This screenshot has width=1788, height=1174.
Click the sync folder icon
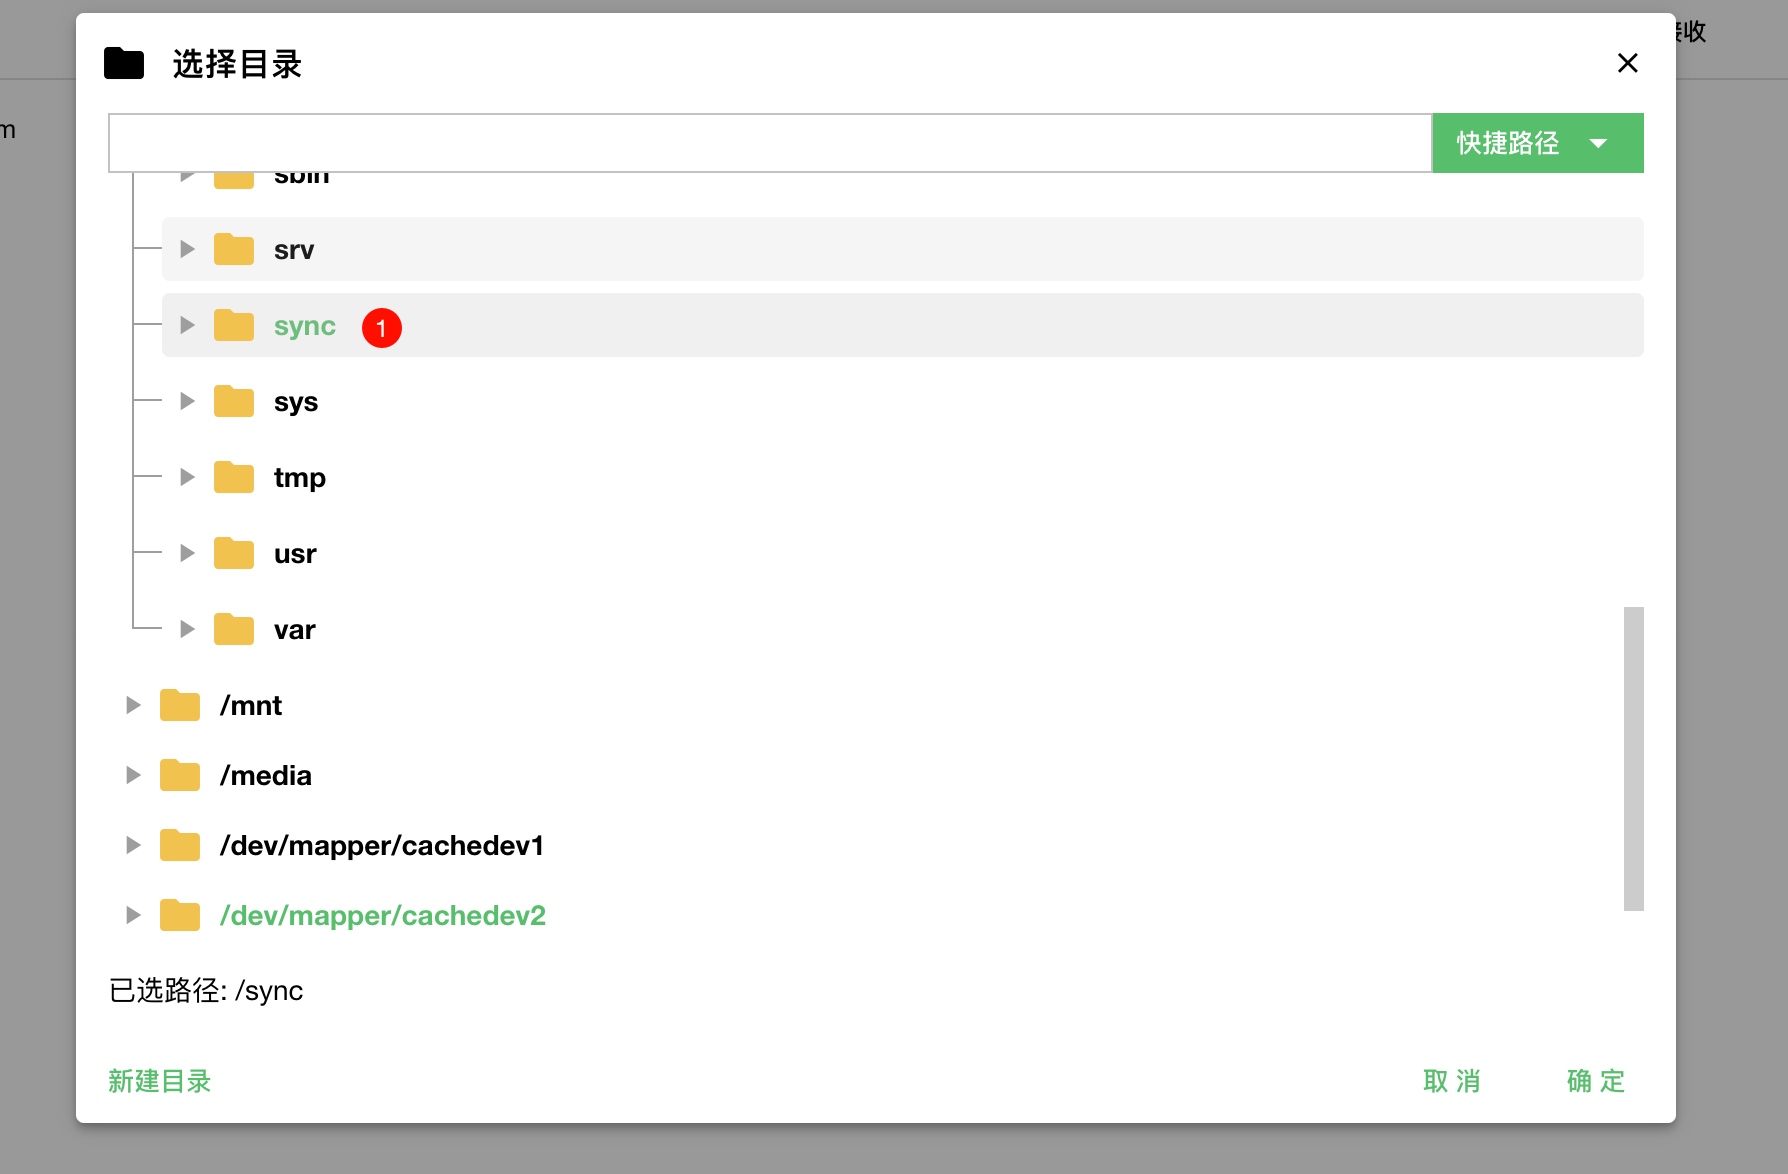234,325
